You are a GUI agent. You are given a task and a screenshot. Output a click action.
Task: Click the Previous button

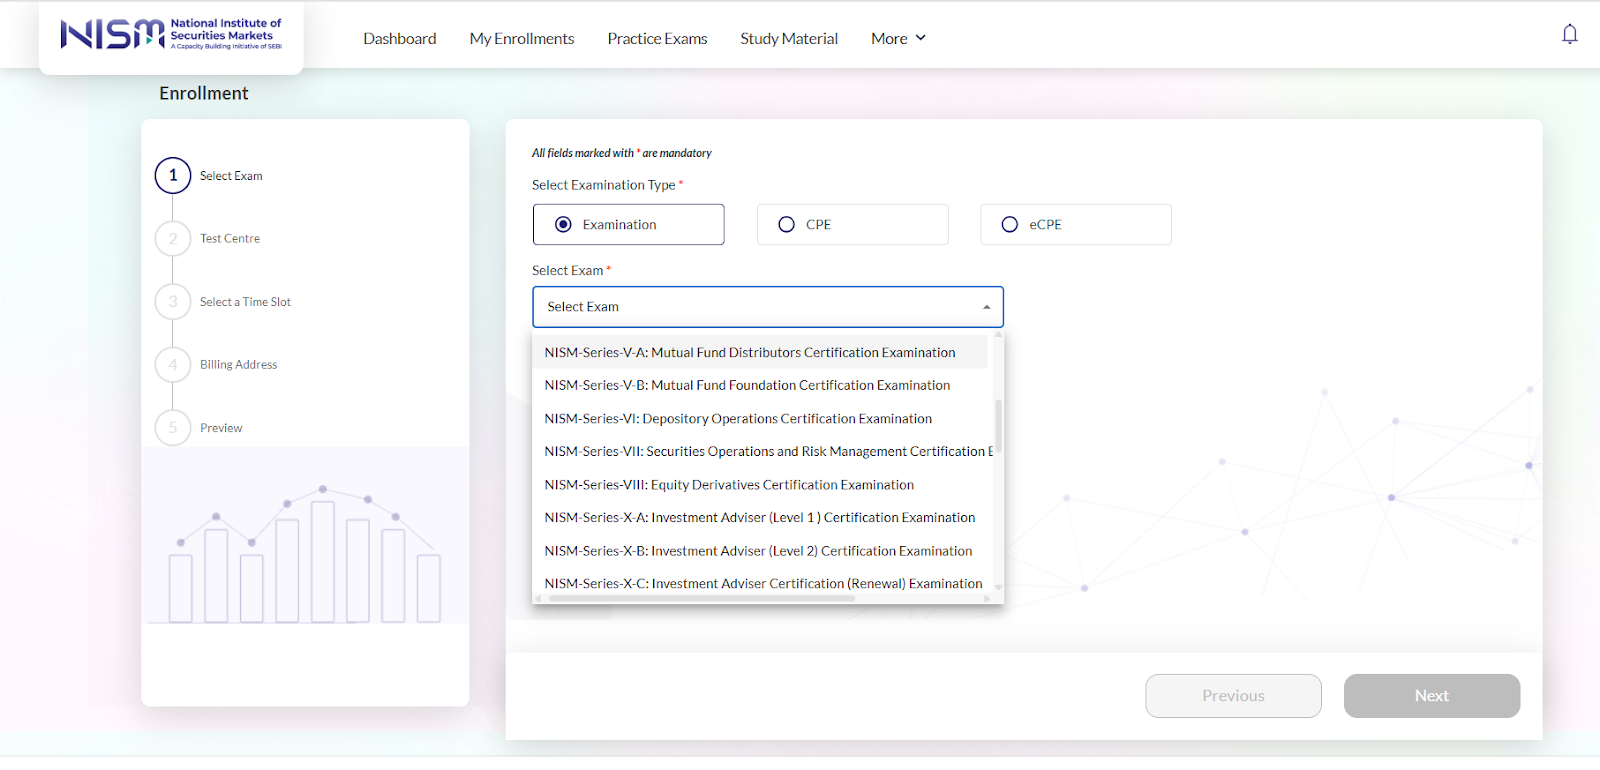[x=1233, y=695]
